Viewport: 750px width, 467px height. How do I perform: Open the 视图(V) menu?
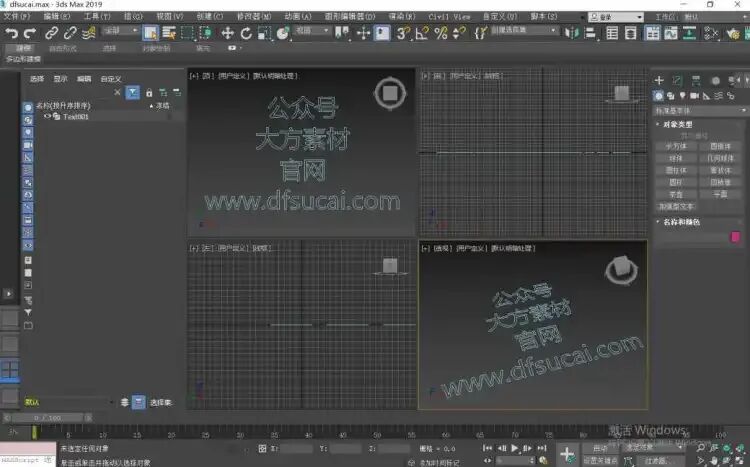coord(170,16)
